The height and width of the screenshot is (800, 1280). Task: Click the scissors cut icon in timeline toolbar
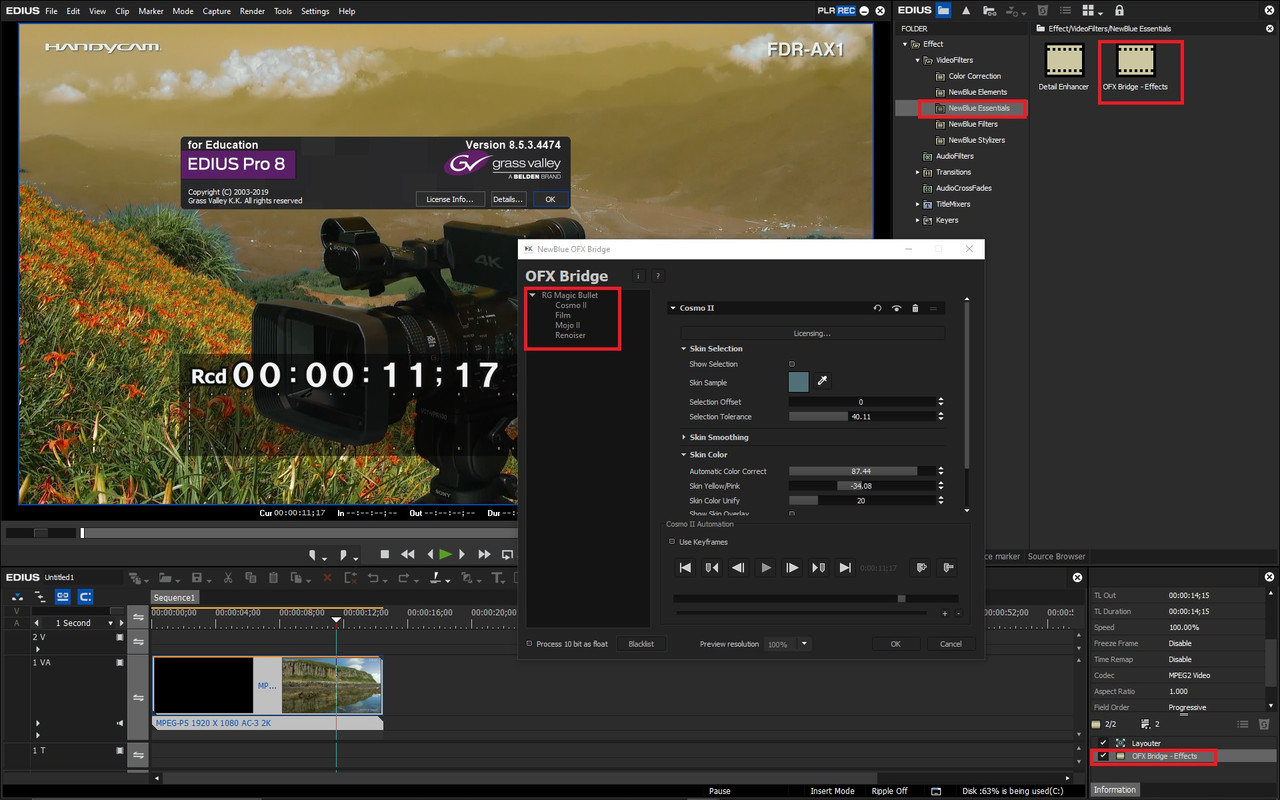click(228, 578)
